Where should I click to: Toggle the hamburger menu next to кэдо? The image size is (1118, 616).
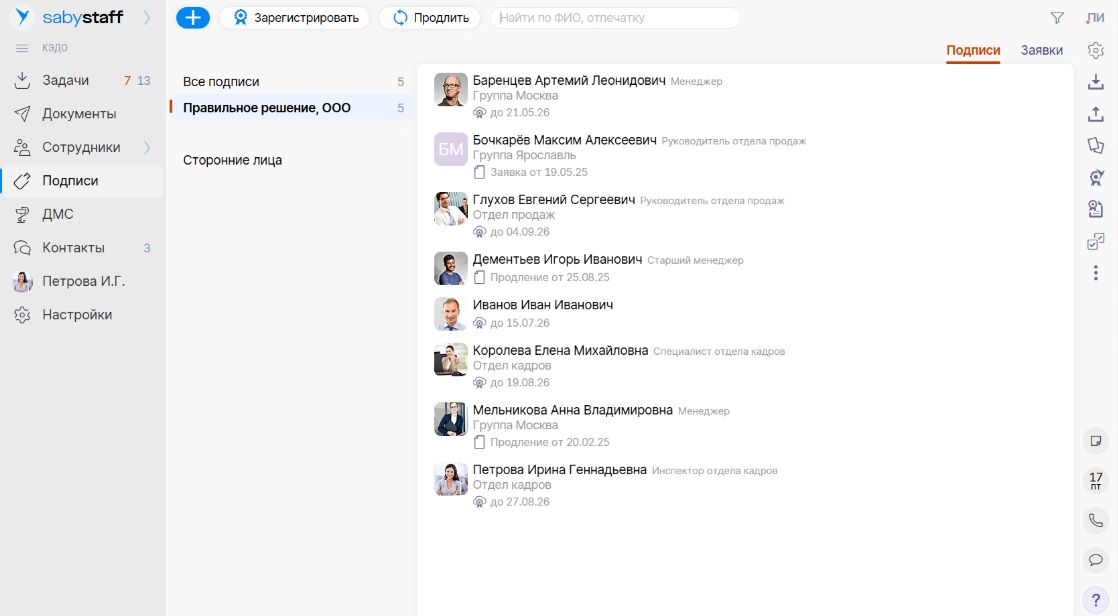coord(22,48)
